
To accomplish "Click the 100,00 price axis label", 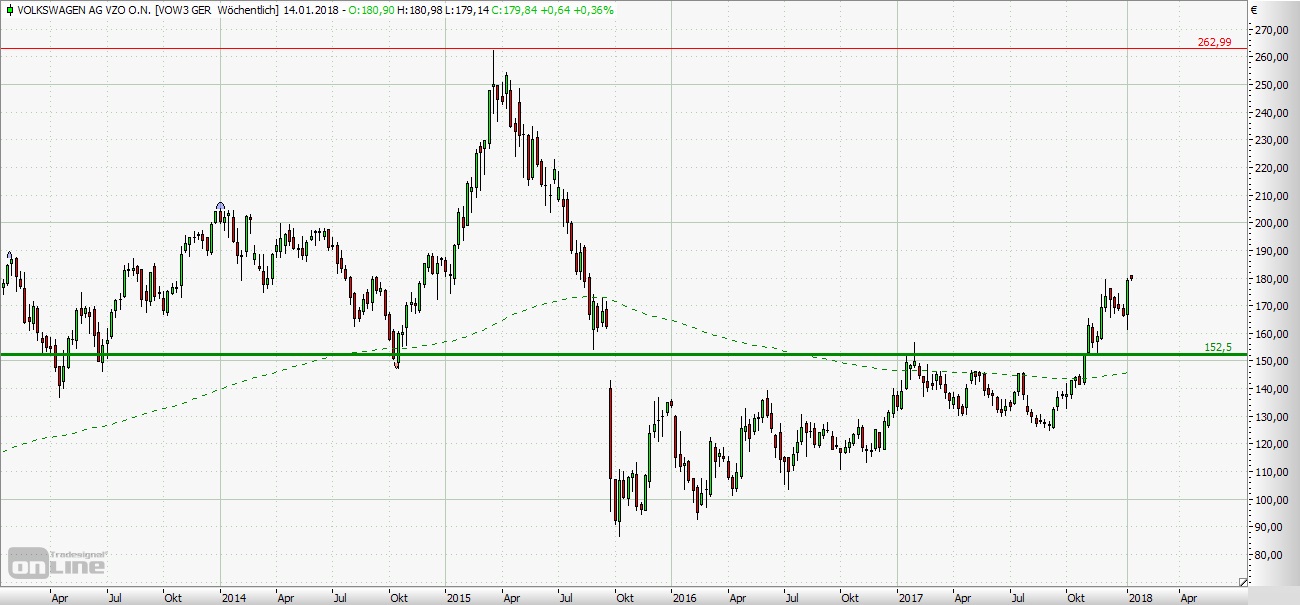I will point(1269,500).
